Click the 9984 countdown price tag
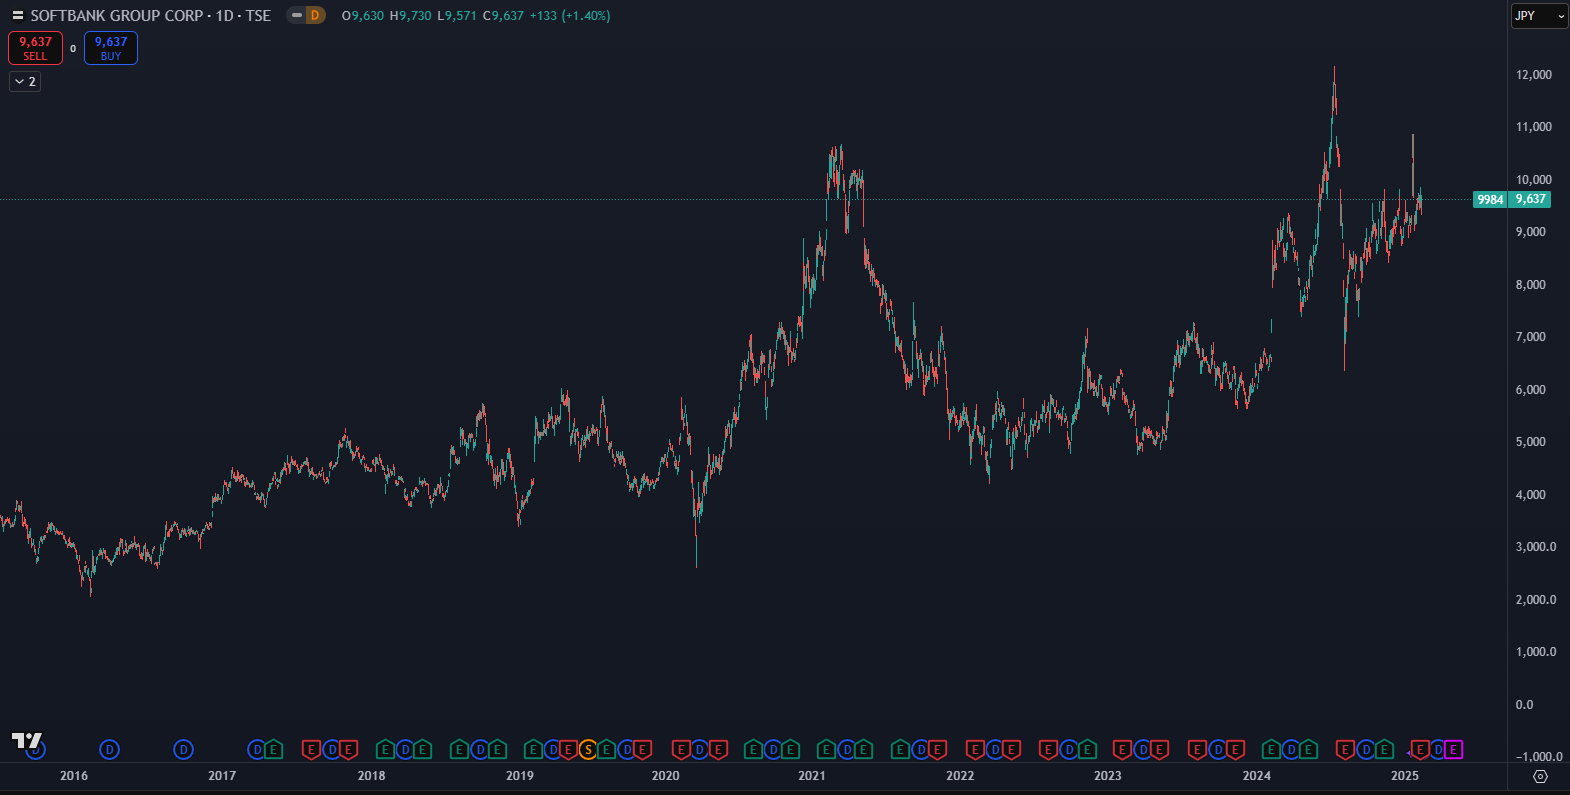 click(x=1490, y=199)
